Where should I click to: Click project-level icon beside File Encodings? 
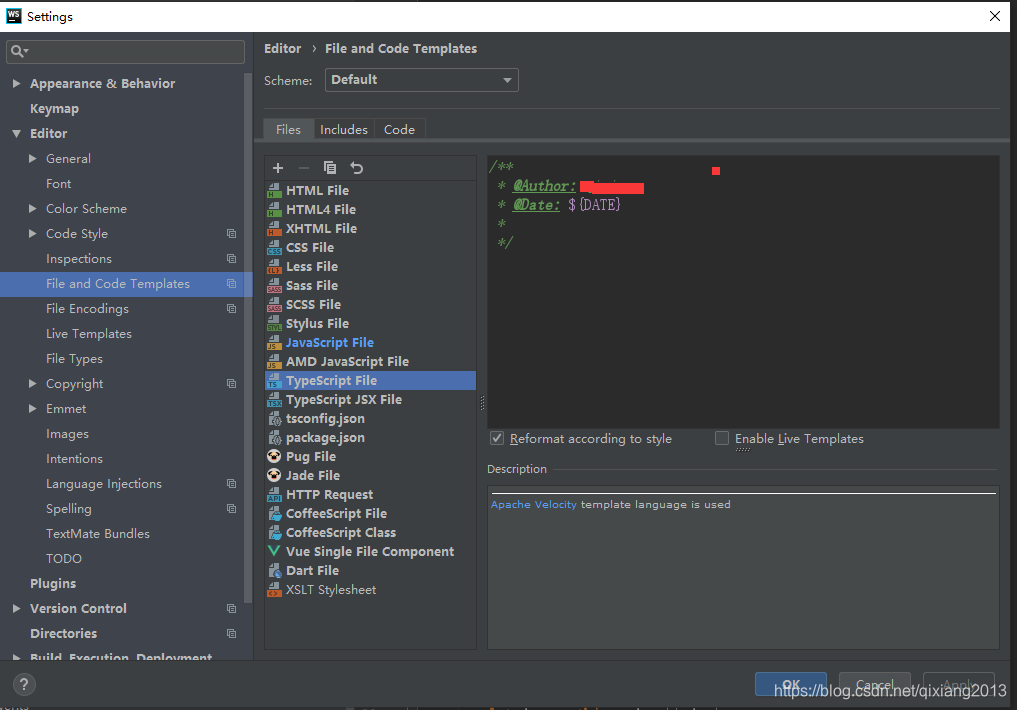click(x=232, y=309)
